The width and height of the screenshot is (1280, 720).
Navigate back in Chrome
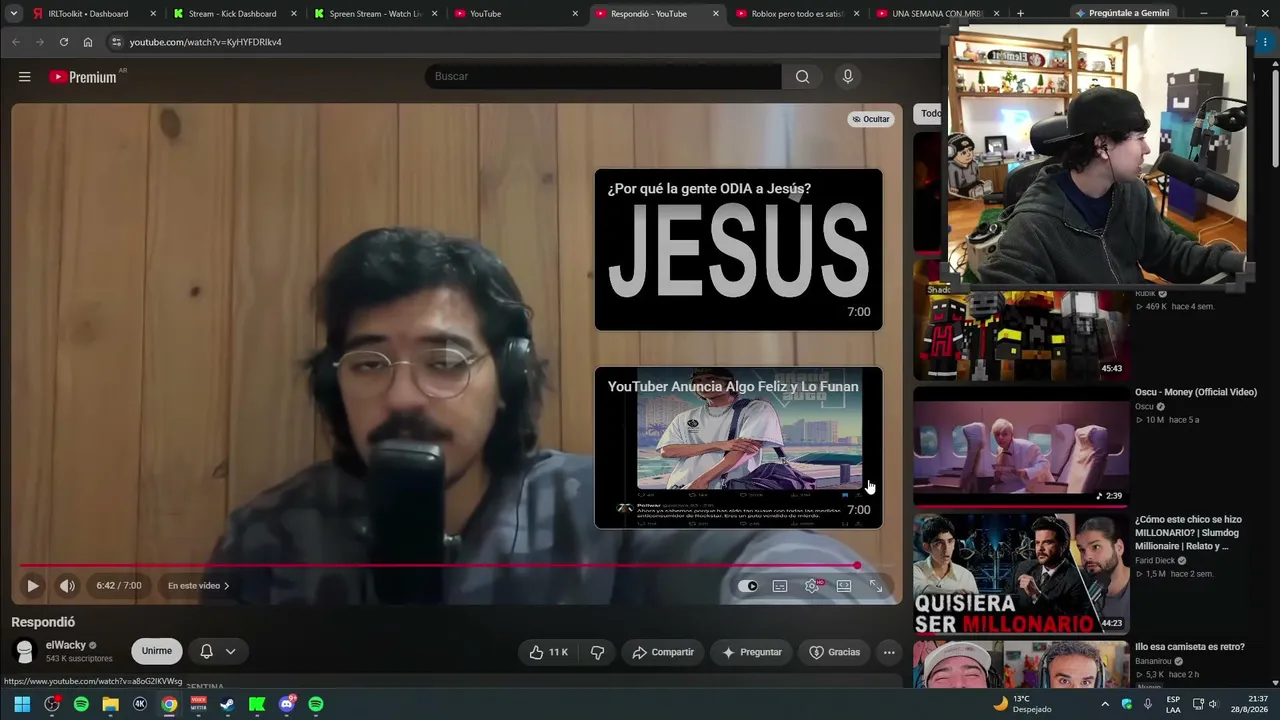tap(16, 42)
